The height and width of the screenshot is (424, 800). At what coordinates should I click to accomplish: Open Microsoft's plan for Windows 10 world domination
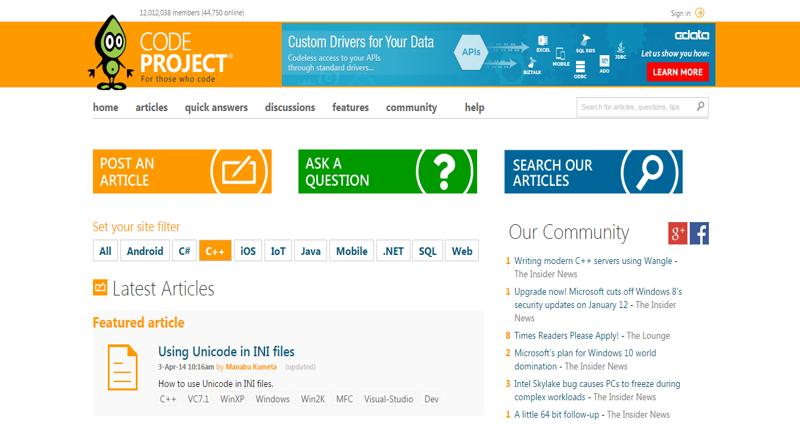pyautogui.click(x=585, y=359)
